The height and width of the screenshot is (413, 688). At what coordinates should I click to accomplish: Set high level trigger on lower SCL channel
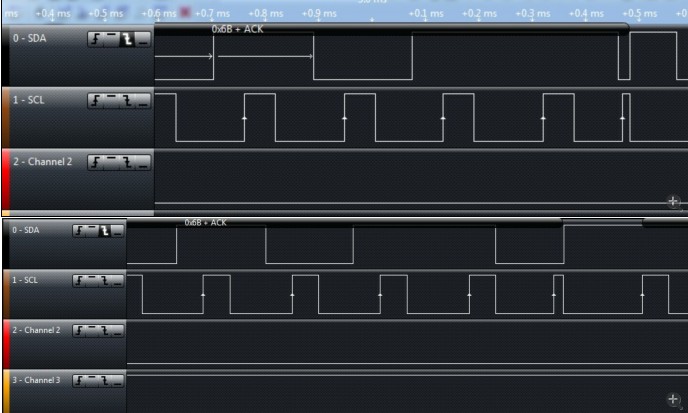(92, 281)
